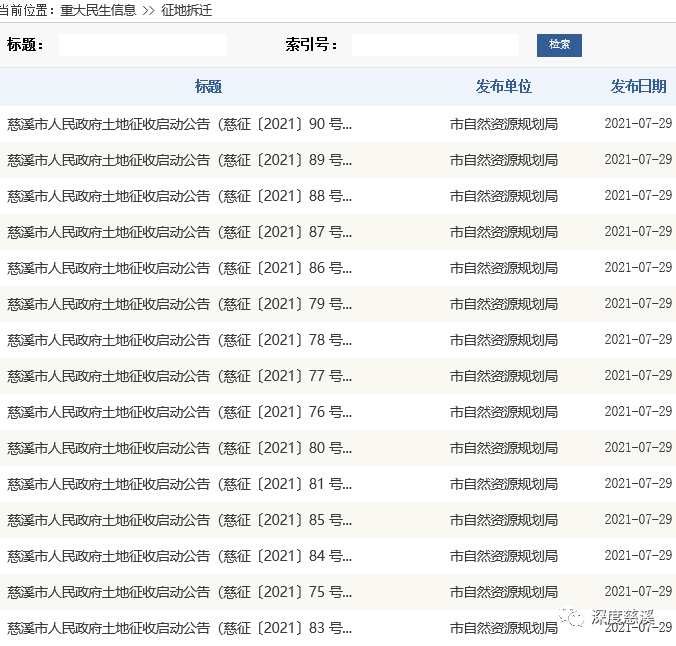Open announcement 慈征〔2021〕85号
Image resolution: width=676 pixels, height=646 pixels.
pyautogui.click(x=179, y=520)
